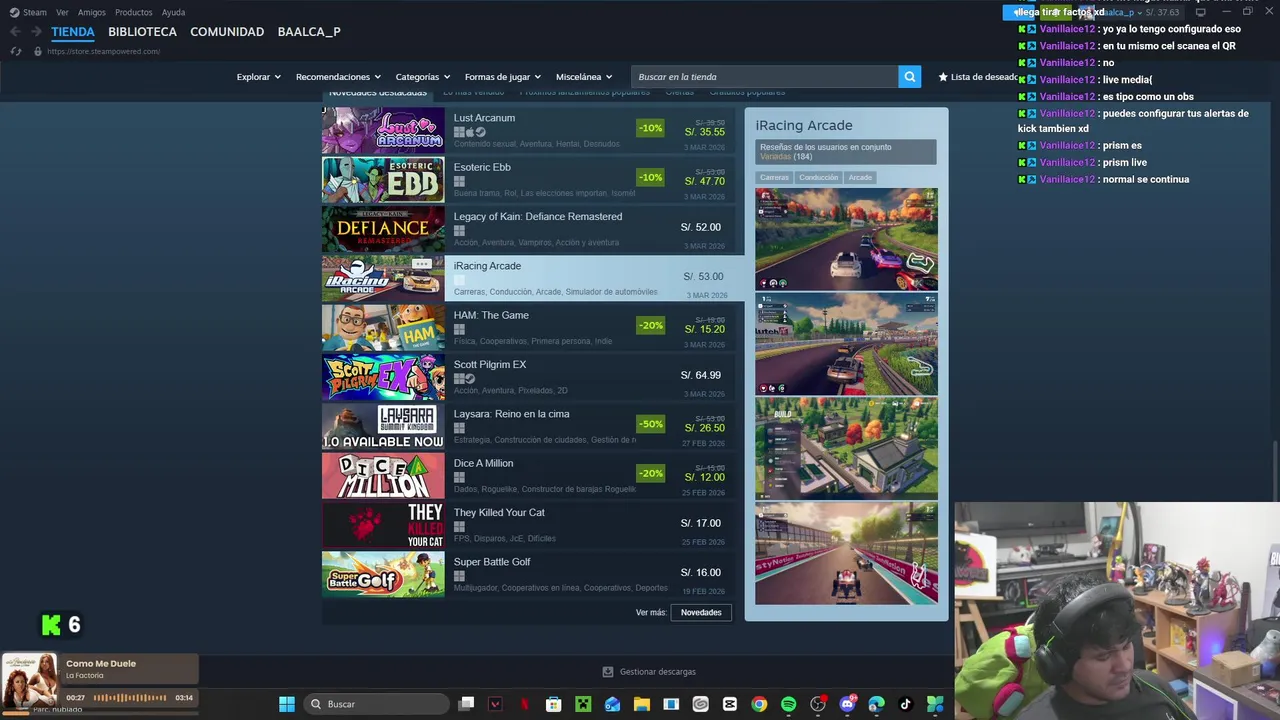This screenshot has width=1280, height=720.
Task: Open the BAALCA_P profile tab
Action: pyautogui.click(x=309, y=32)
